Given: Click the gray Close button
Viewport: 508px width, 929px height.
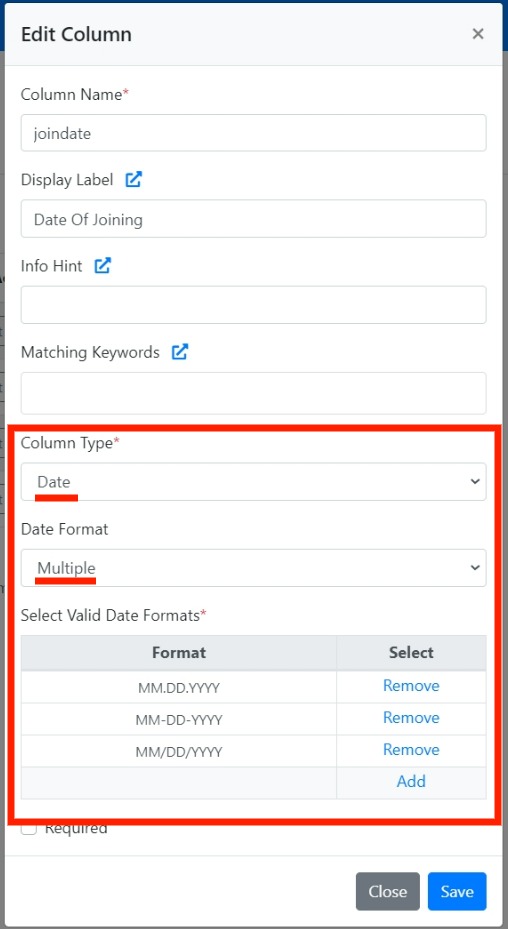Looking at the screenshot, I should 388,891.
